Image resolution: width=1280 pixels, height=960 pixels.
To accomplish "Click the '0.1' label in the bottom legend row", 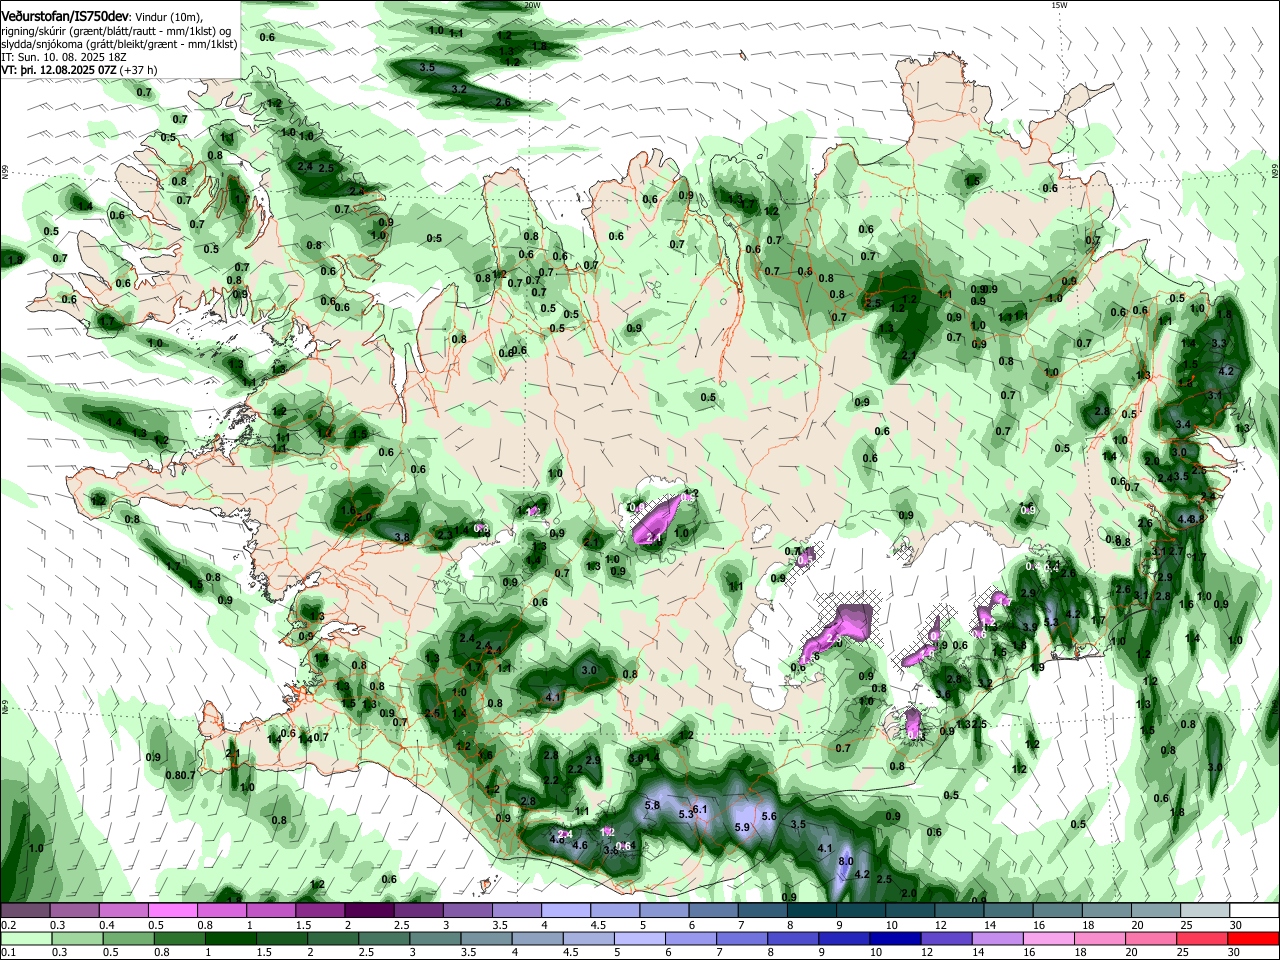I will [x=9, y=953].
